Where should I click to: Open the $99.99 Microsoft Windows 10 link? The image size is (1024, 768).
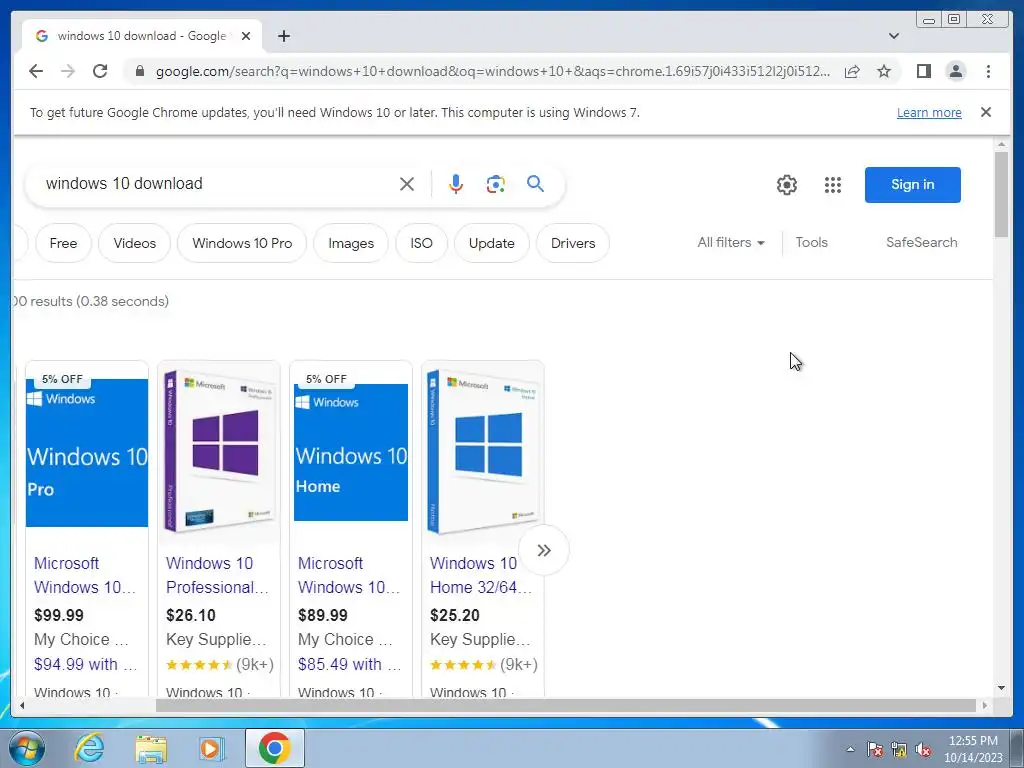[85, 575]
